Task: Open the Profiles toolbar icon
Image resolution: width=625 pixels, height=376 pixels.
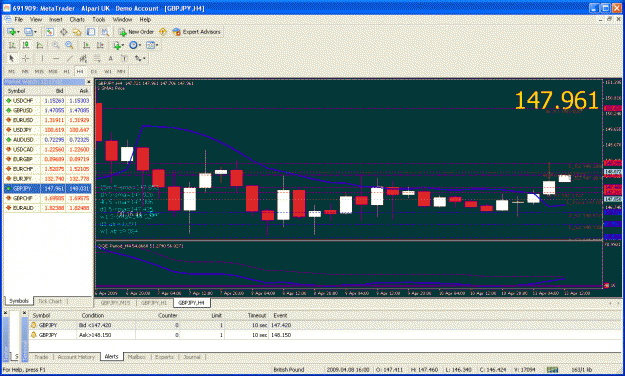Action: (x=28, y=32)
